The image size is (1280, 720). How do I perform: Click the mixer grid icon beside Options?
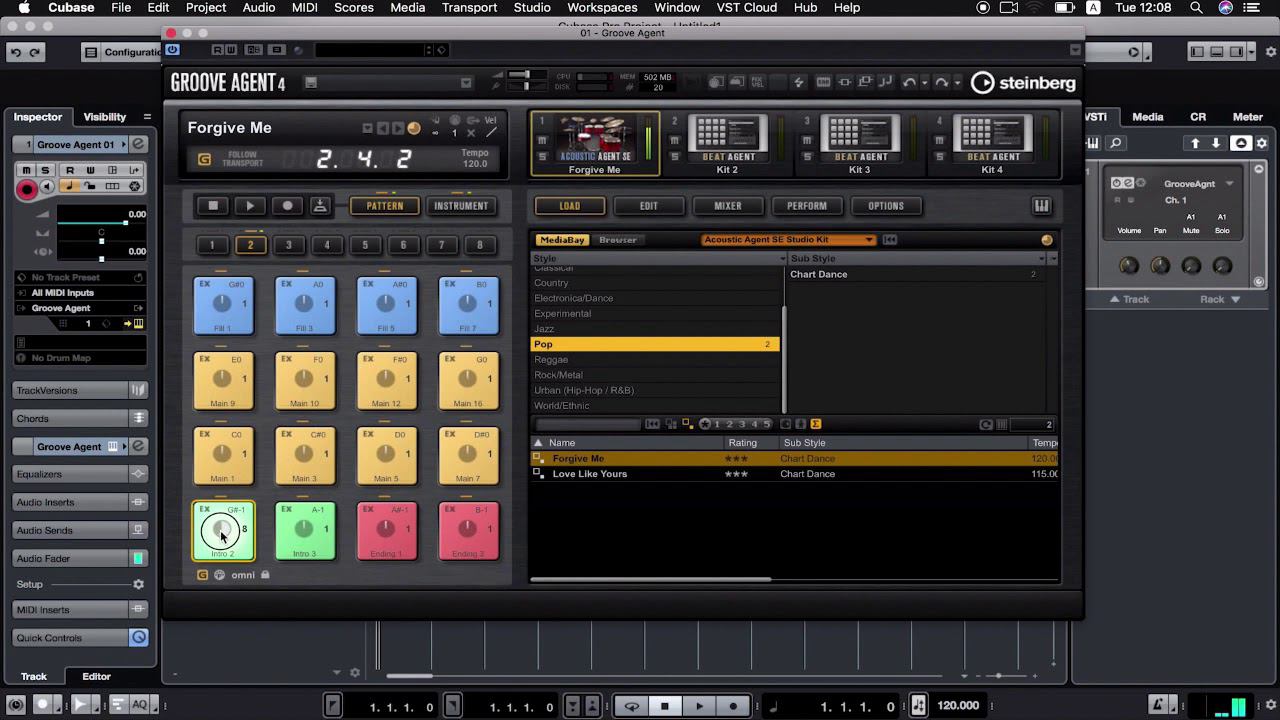tap(1041, 205)
